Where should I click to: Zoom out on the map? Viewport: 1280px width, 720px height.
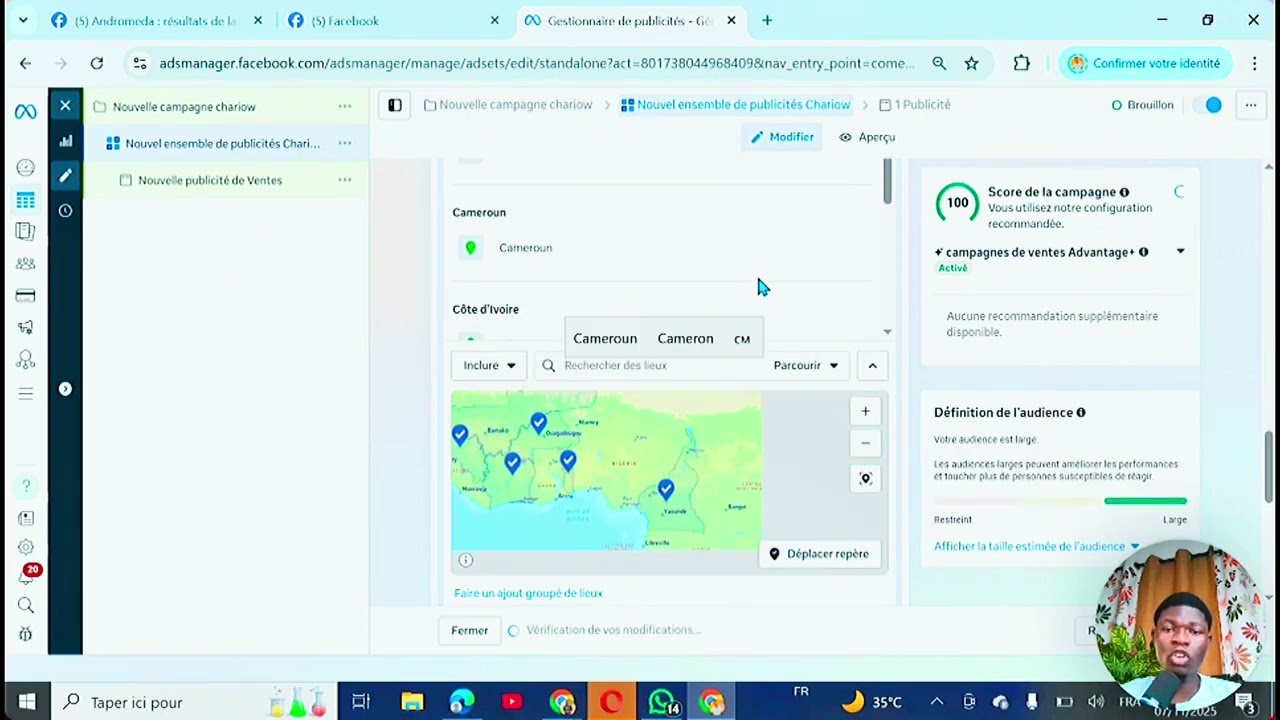866,443
